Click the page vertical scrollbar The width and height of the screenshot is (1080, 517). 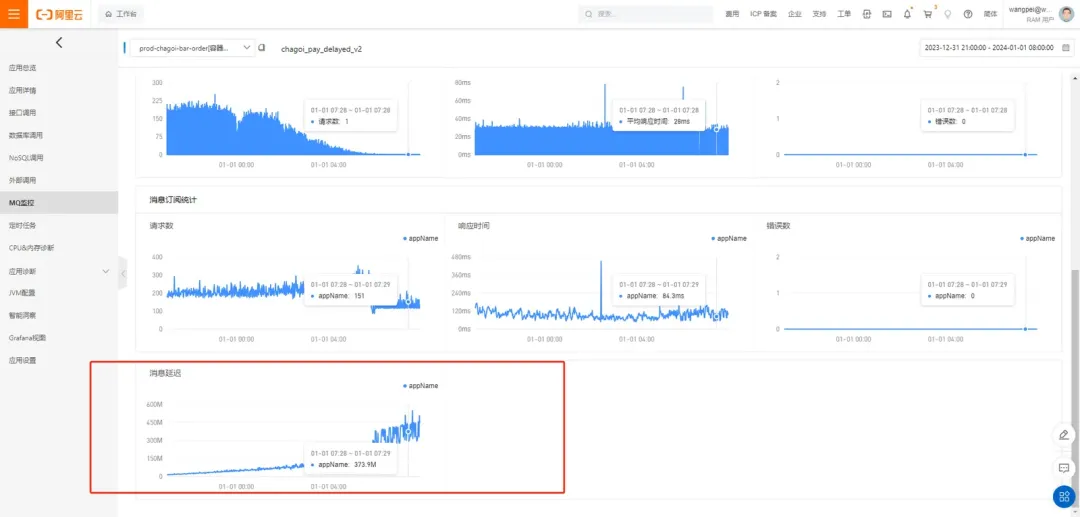1076,386
